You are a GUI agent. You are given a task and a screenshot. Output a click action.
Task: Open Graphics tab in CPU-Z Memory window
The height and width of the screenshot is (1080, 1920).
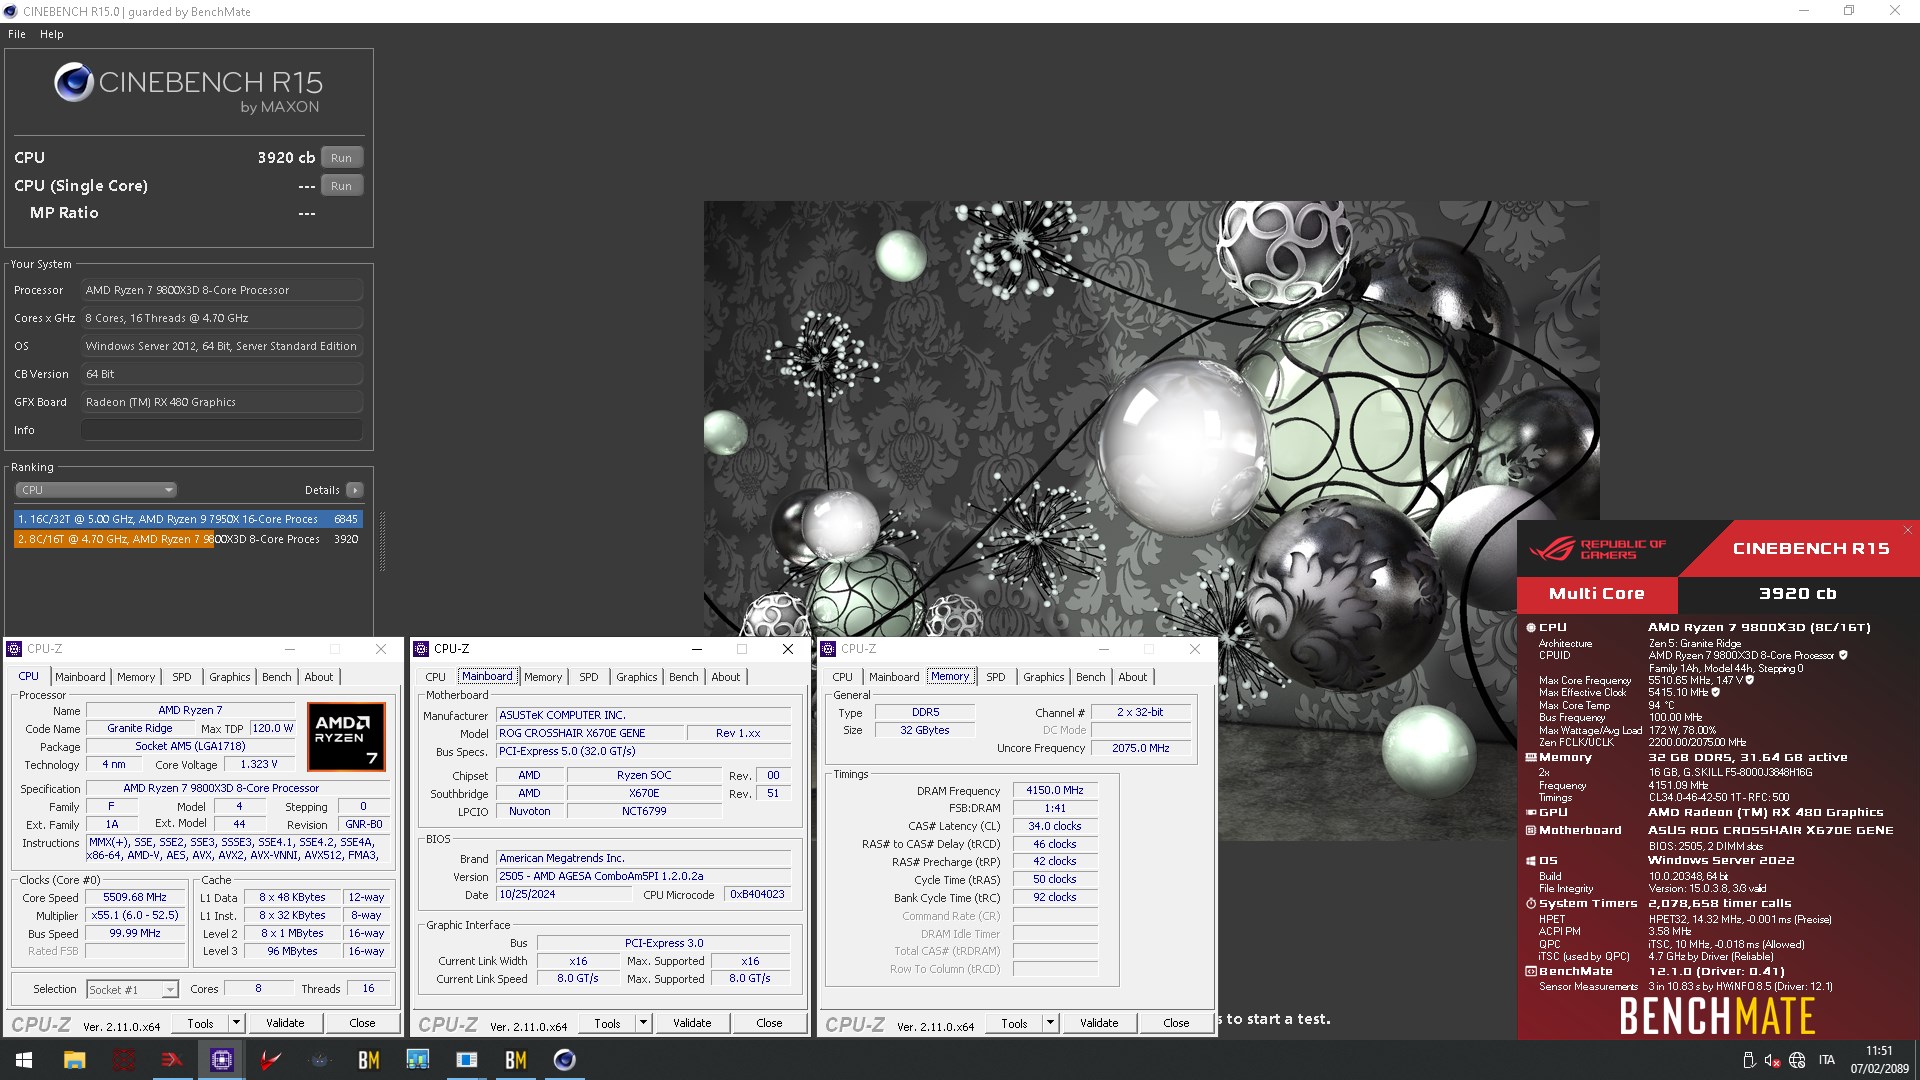coord(1044,677)
